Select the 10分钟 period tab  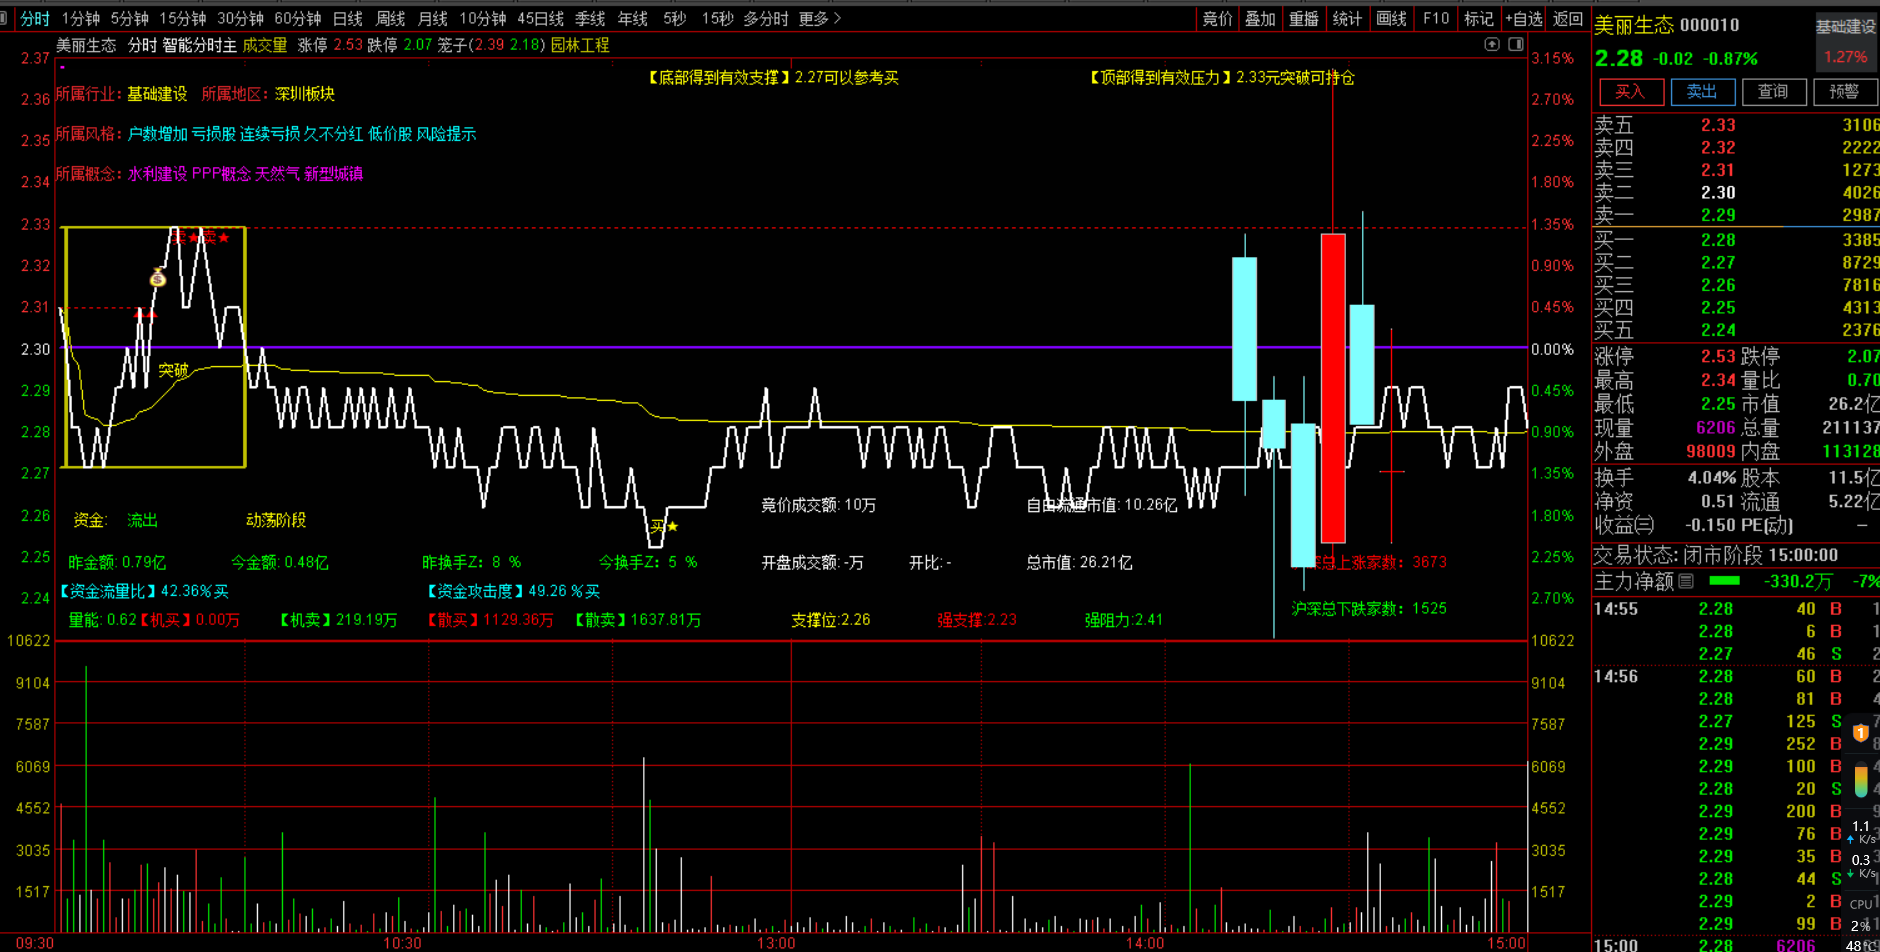483,18
